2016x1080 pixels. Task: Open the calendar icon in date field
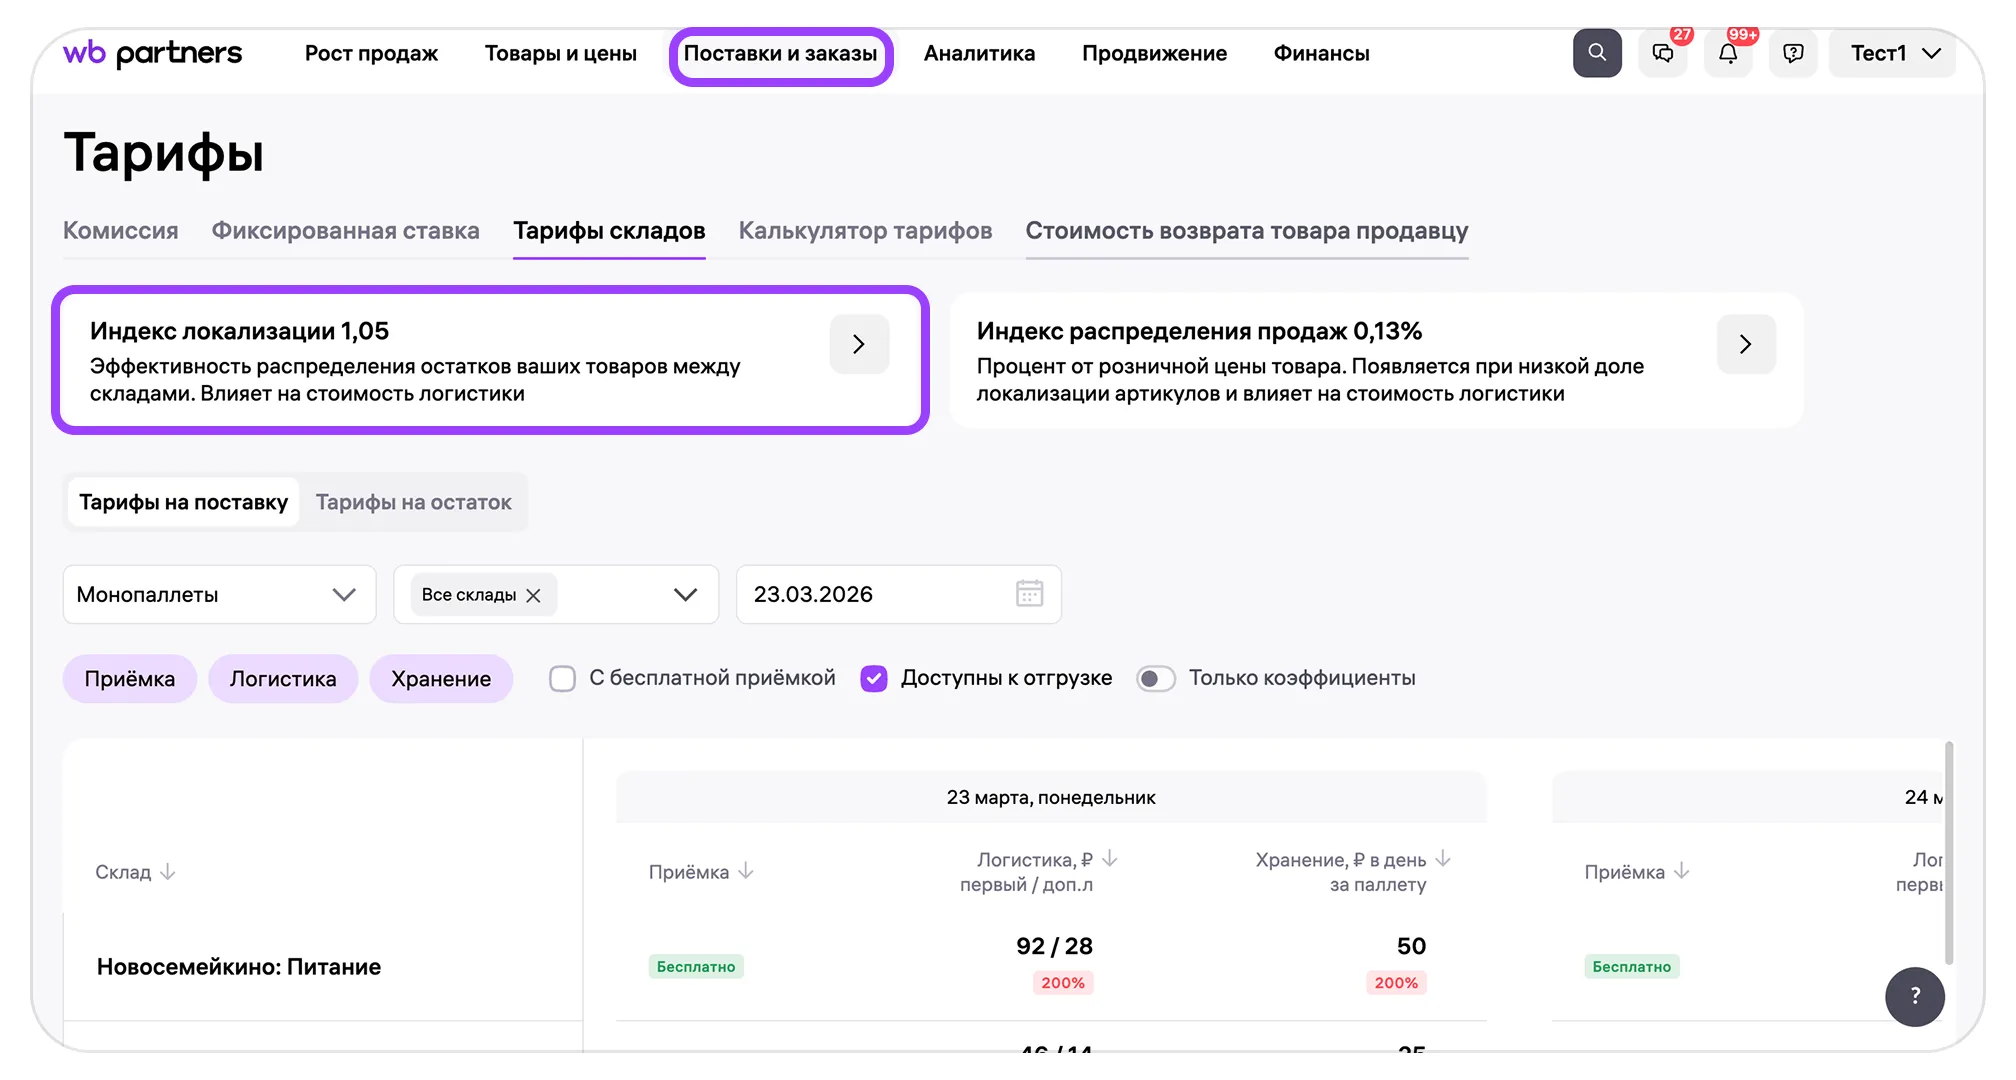click(x=1029, y=594)
